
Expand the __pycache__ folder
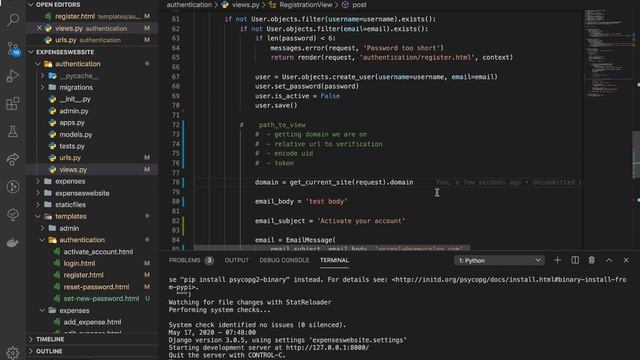point(42,76)
